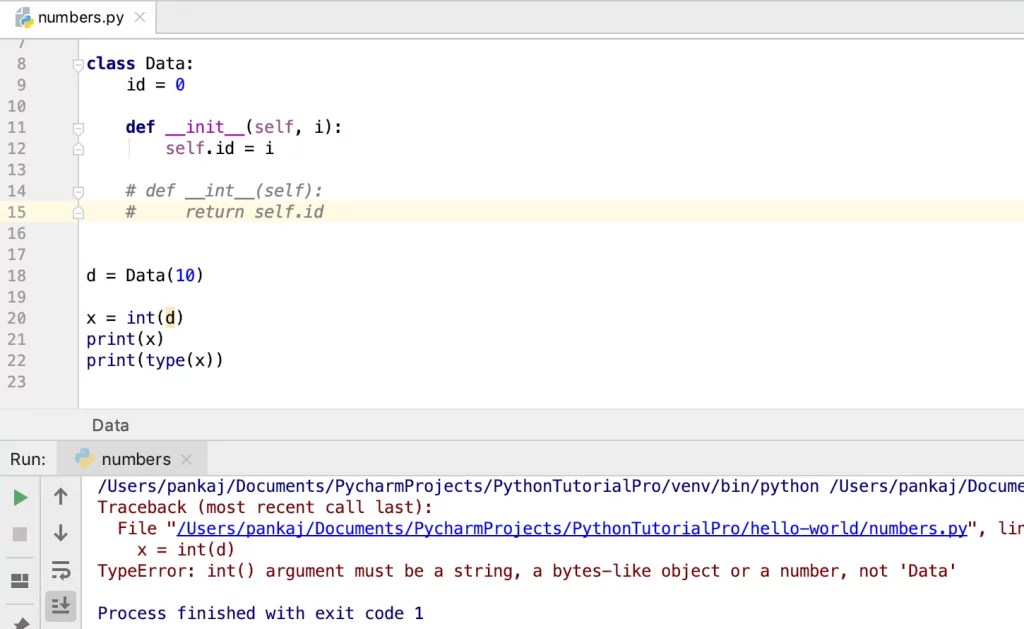The image size is (1024, 629).
Task: Click down the stack trace arrow
Action: (61, 533)
